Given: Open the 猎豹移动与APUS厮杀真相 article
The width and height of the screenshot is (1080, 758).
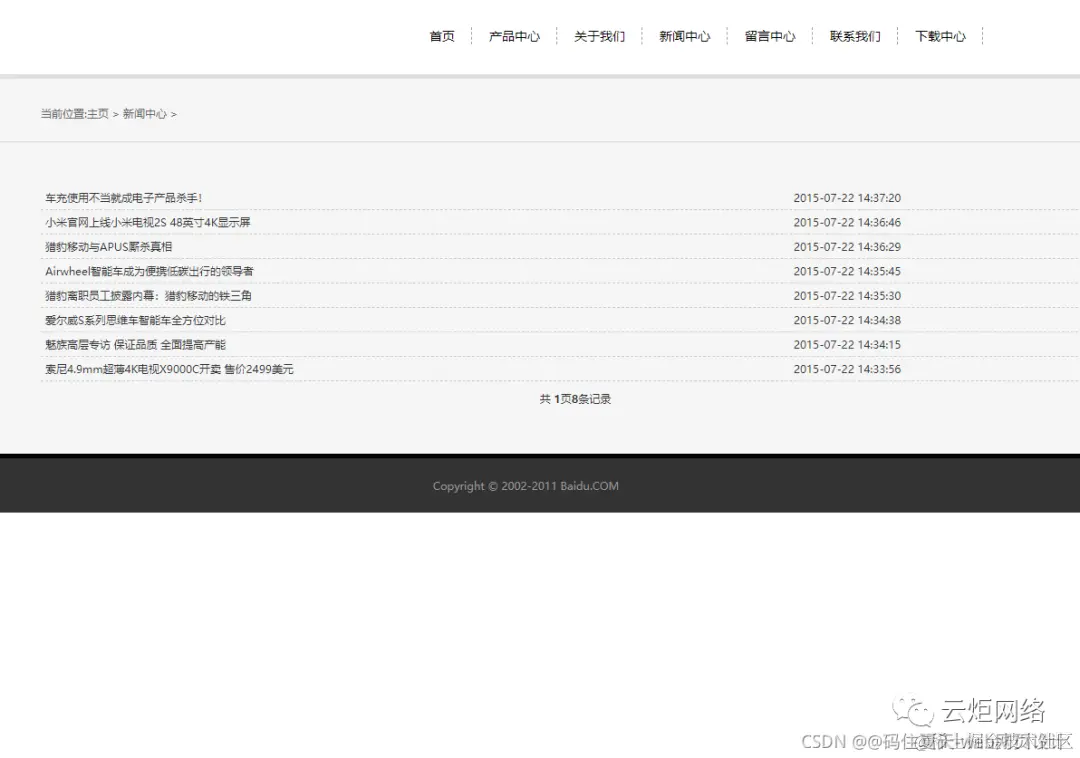Looking at the screenshot, I should (x=110, y=246).
